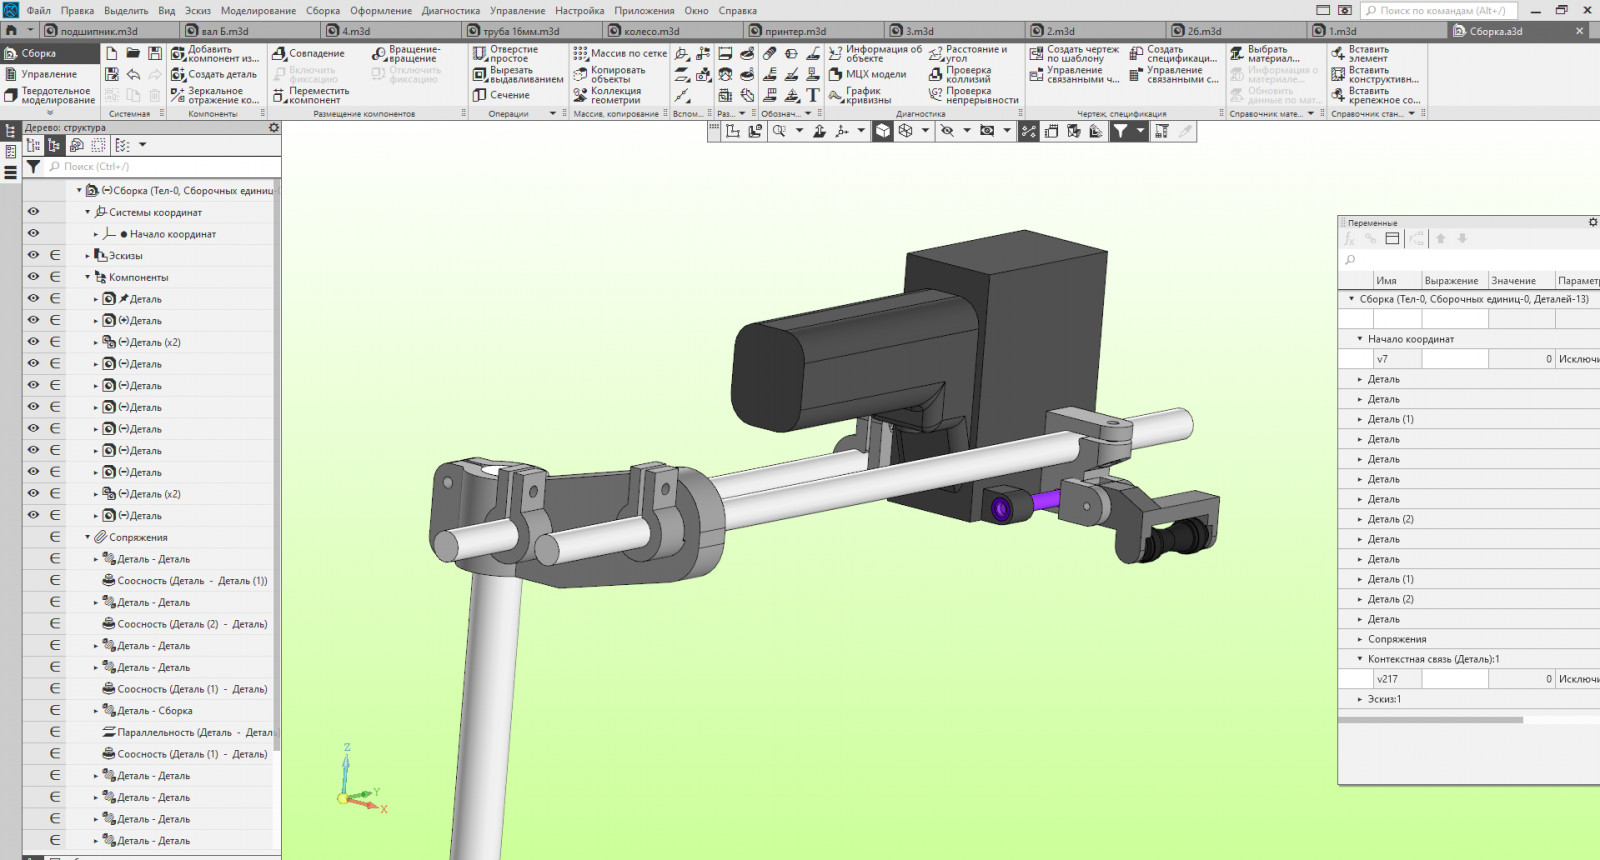The height and width of the screenshot is (860, 1600).
Task: Click the tree filter funnel icon
Action: pyautogui.click(x=33, y=167)
